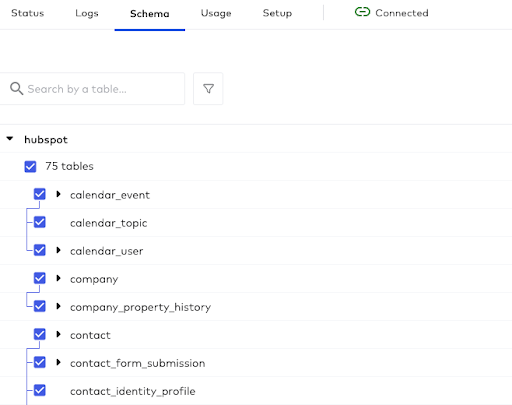
Task: Expand contact_form_submission table
Action: pos(58,362)
